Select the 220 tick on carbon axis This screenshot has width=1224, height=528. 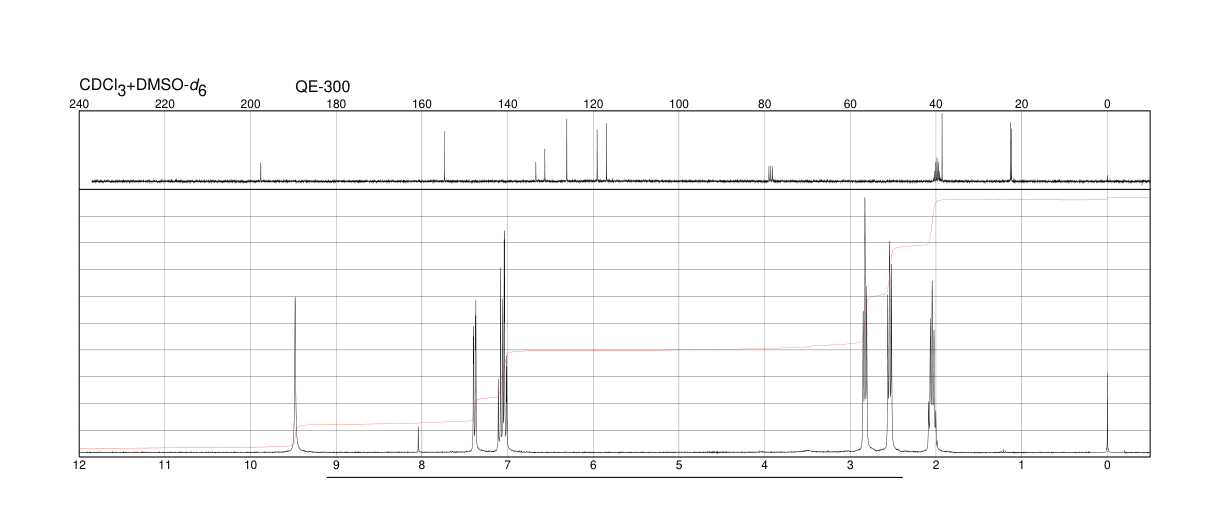(x=165, y=104)
